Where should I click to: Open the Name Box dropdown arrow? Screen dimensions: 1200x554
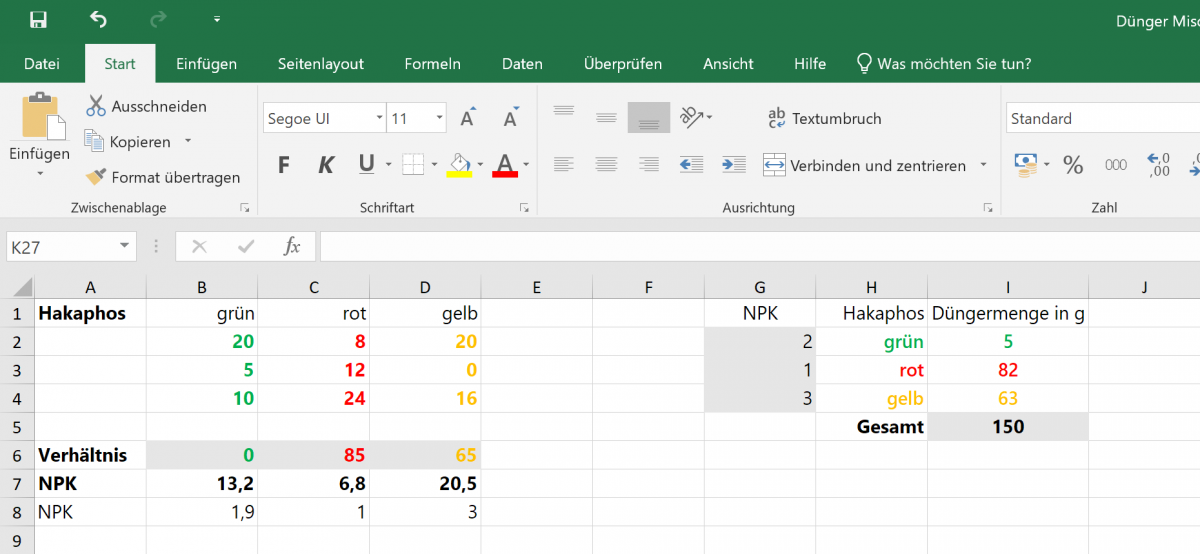tap(125, 246)
